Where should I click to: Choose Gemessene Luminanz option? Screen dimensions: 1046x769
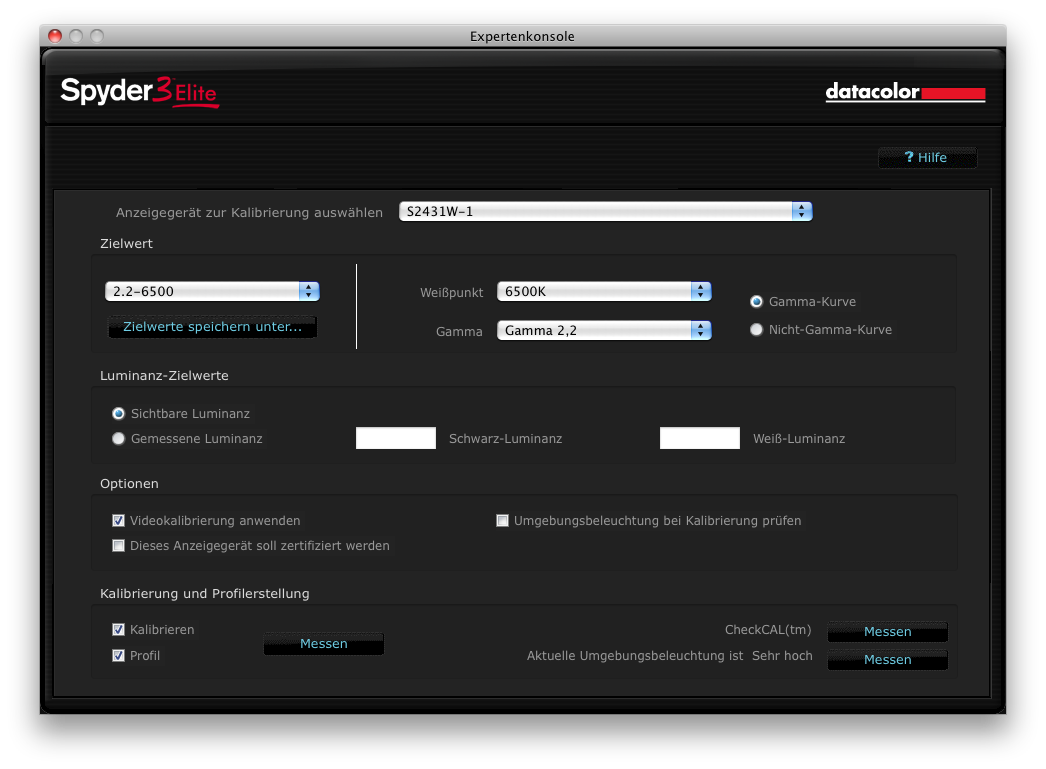119,438
